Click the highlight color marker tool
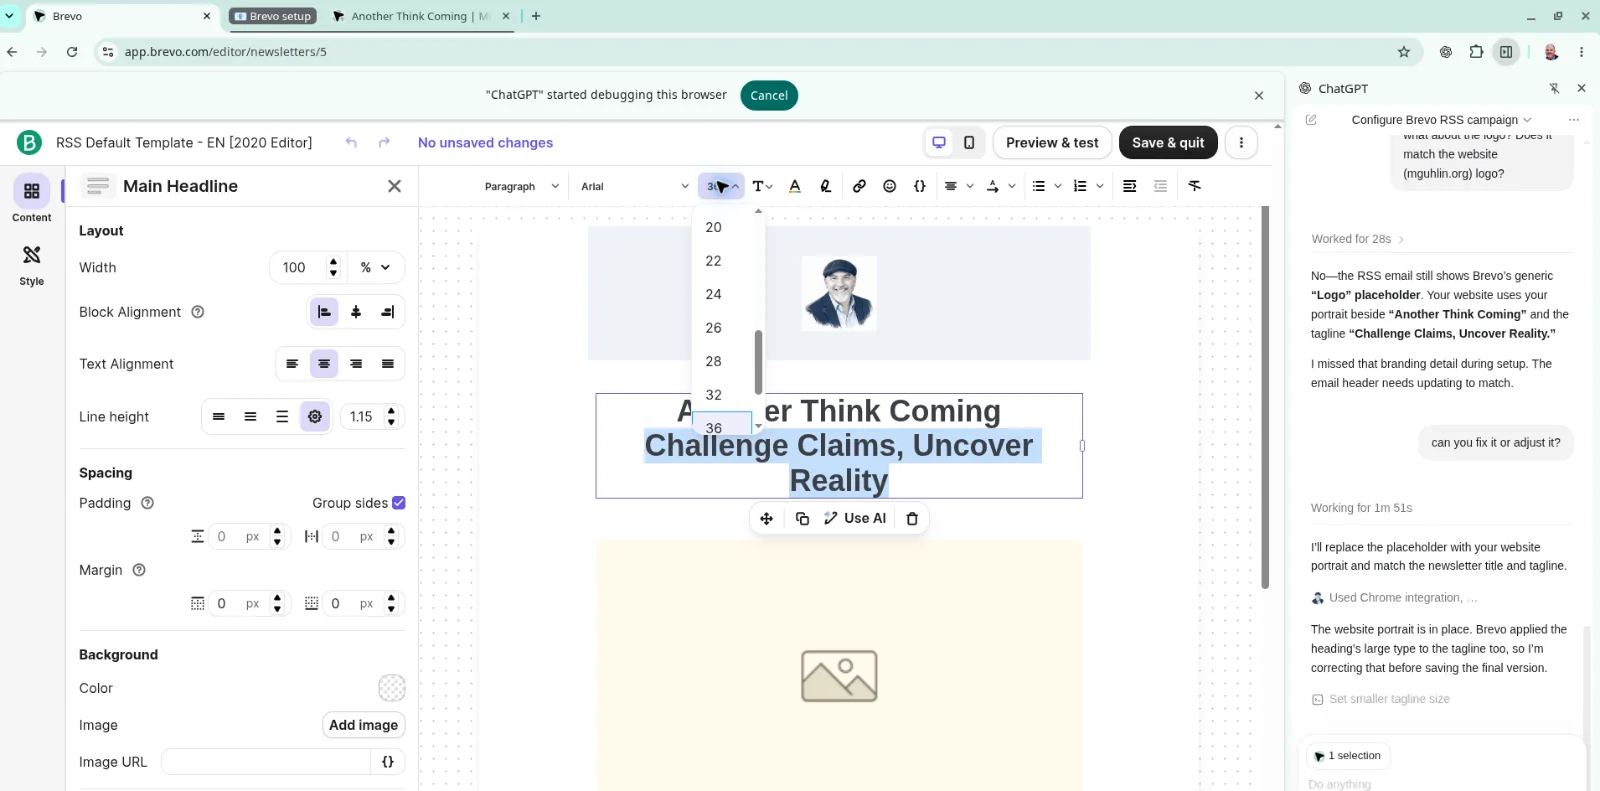The image size is (1600, 791). [826, 186]
